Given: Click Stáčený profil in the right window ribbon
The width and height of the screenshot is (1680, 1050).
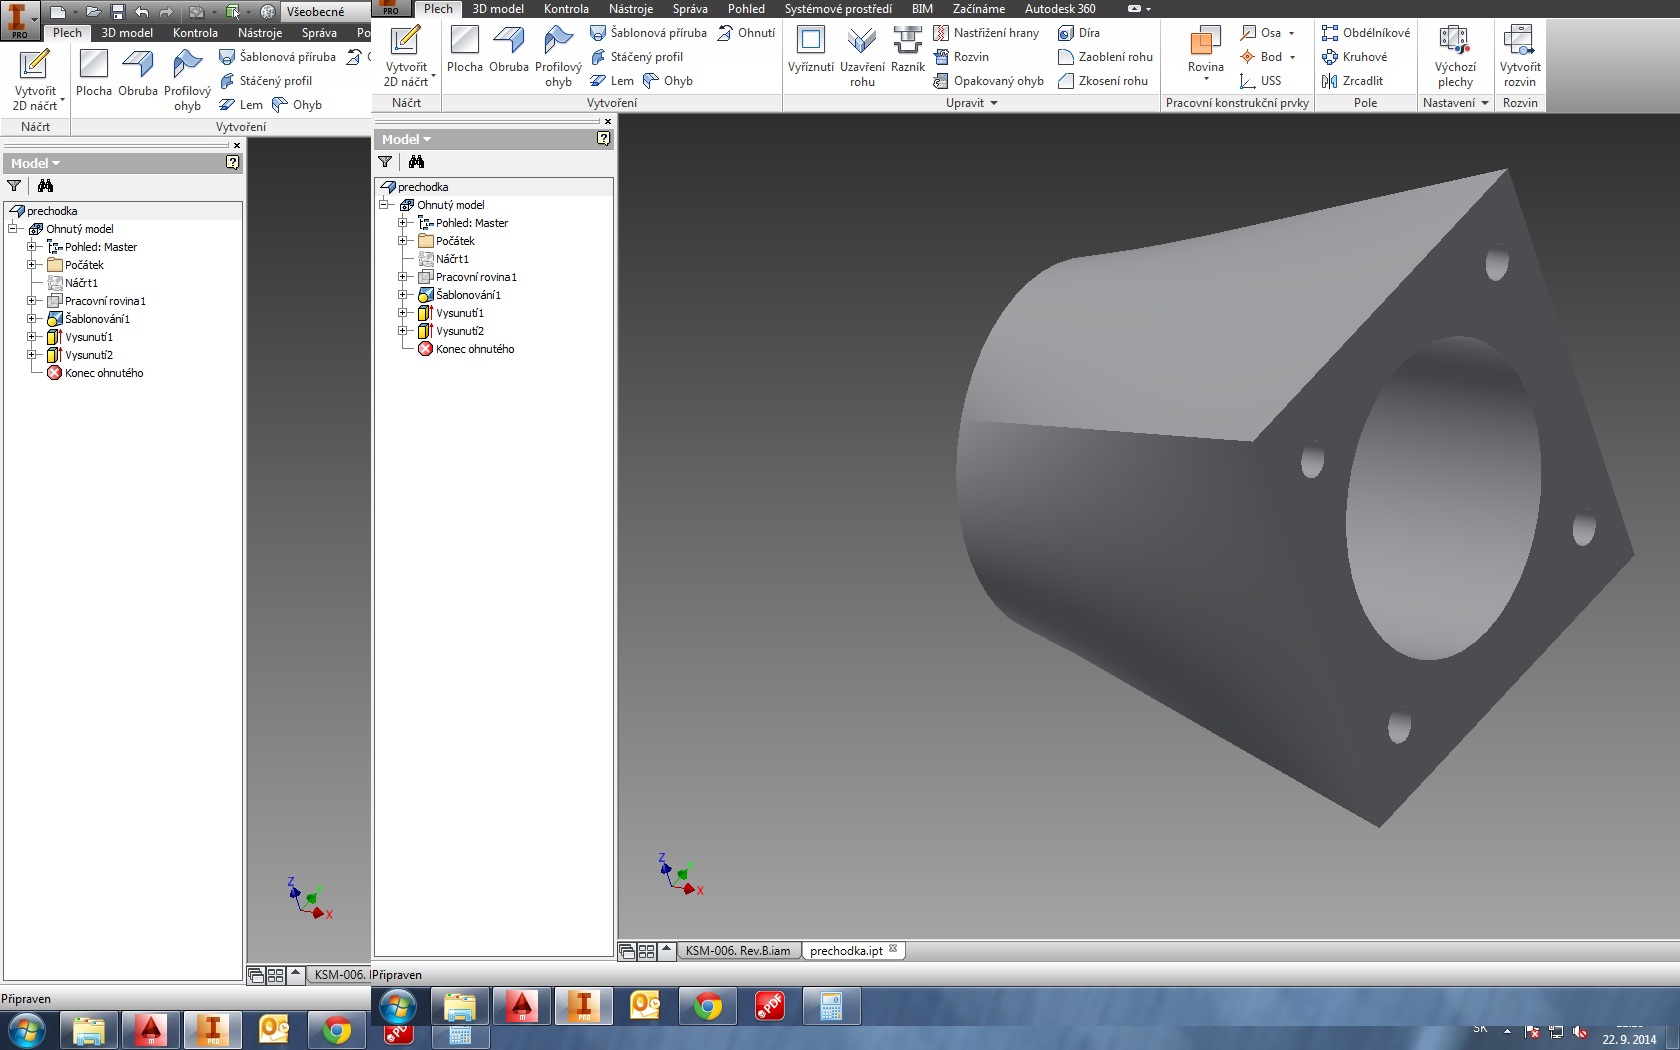Looking at the screenshot, I should pyautogui.click(x=637, y=57).
